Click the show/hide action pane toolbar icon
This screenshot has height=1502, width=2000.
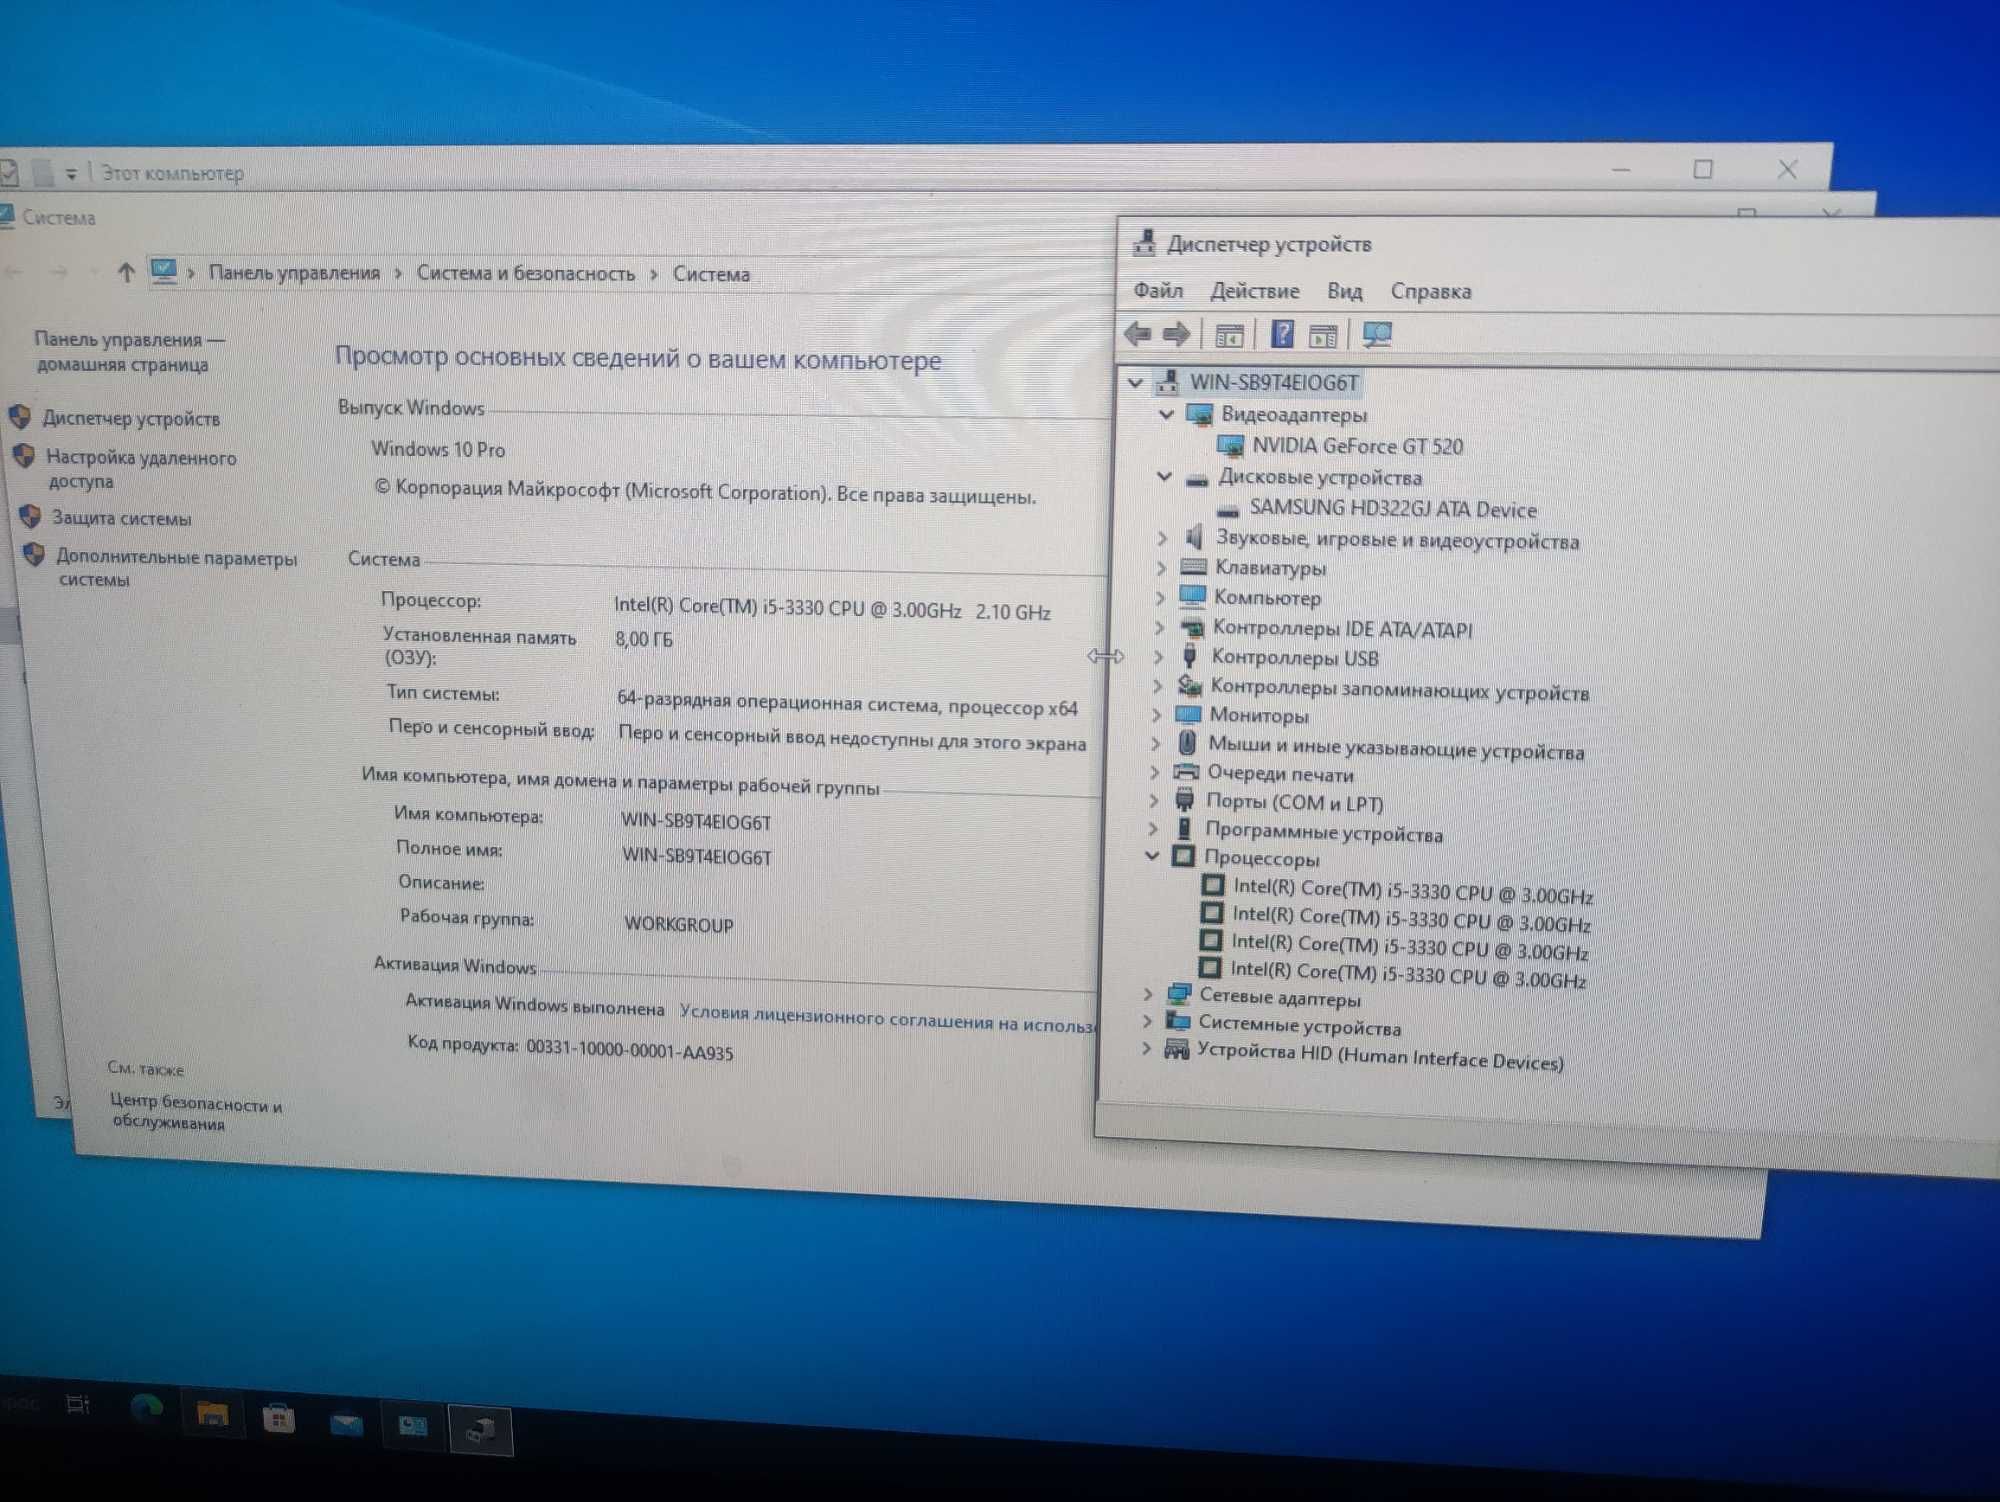point(1323,336)
